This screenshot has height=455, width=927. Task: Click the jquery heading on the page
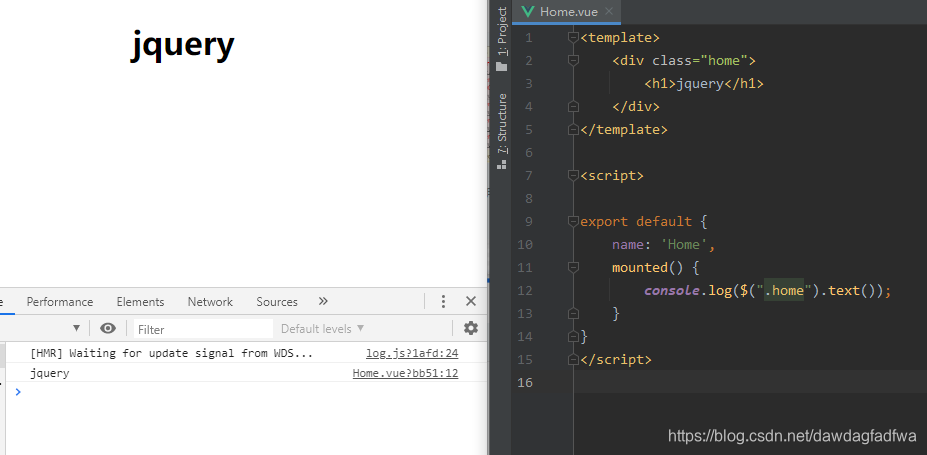tap(183, 45)
